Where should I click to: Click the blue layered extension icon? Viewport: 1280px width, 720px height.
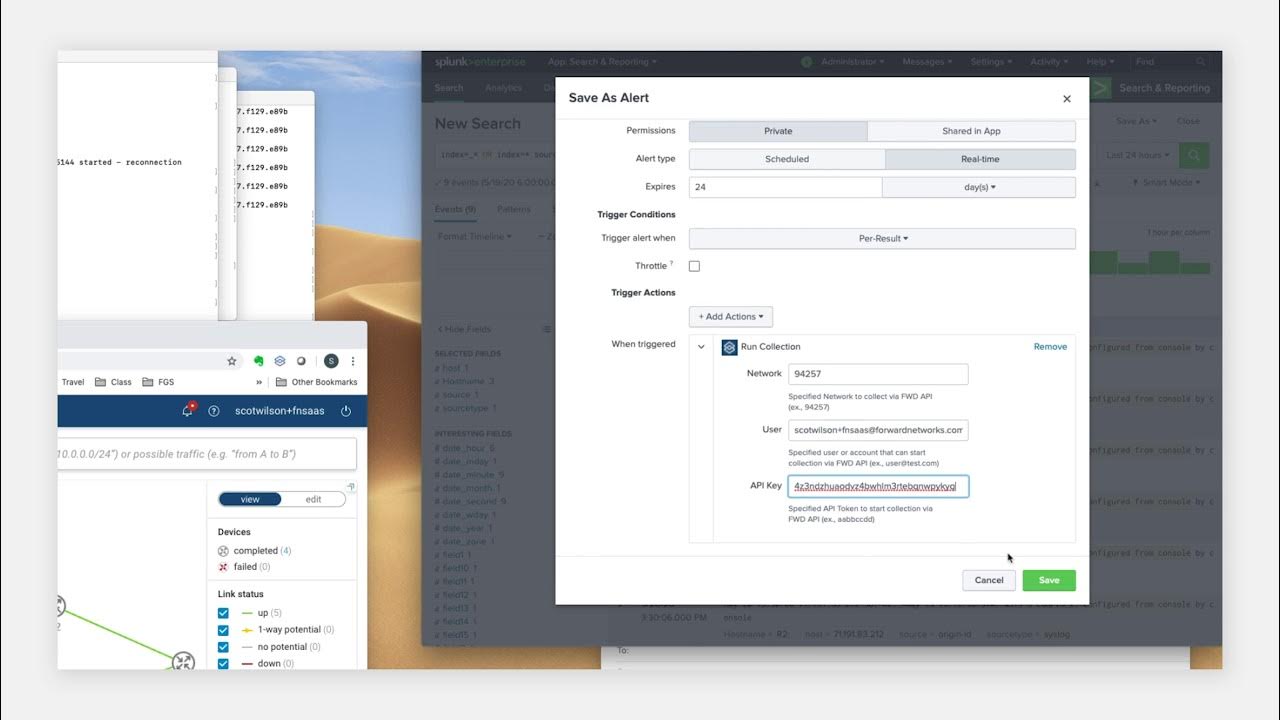coord(281,361)
